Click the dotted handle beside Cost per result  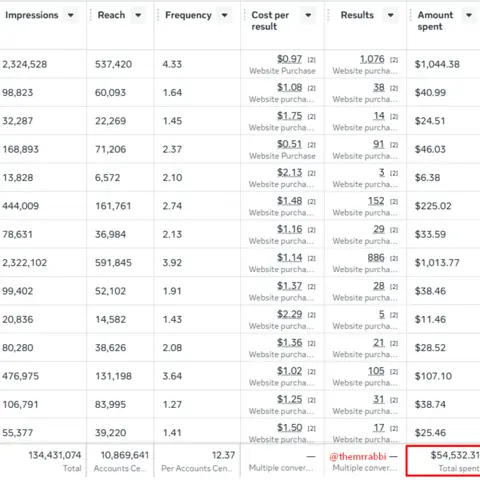click(245, 15)
